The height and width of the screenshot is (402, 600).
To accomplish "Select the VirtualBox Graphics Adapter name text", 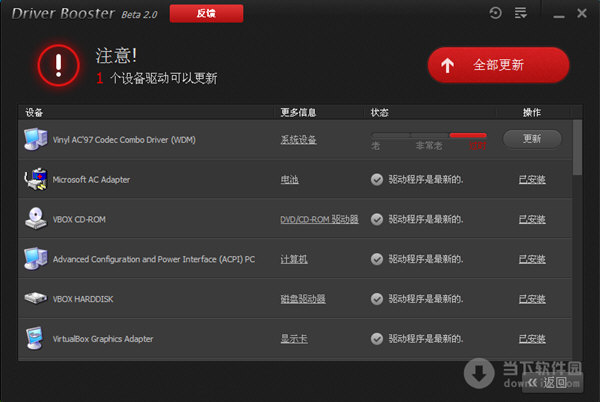I will click(103, 339).
